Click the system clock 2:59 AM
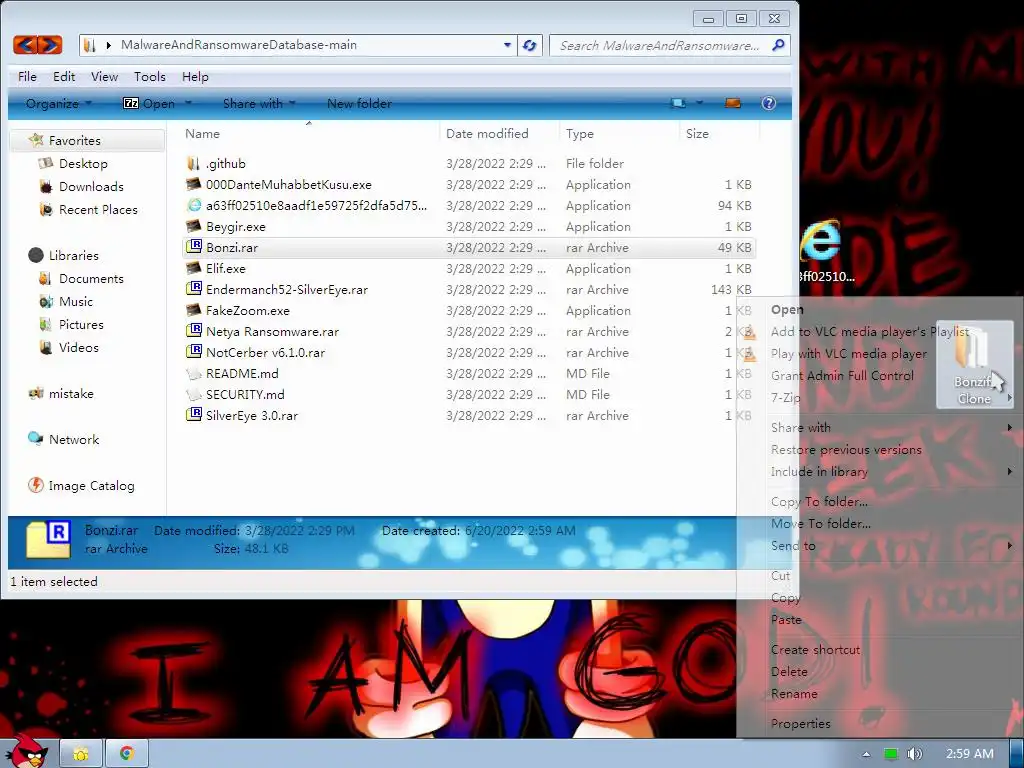 pyautogui.click(x=970, y=754)
